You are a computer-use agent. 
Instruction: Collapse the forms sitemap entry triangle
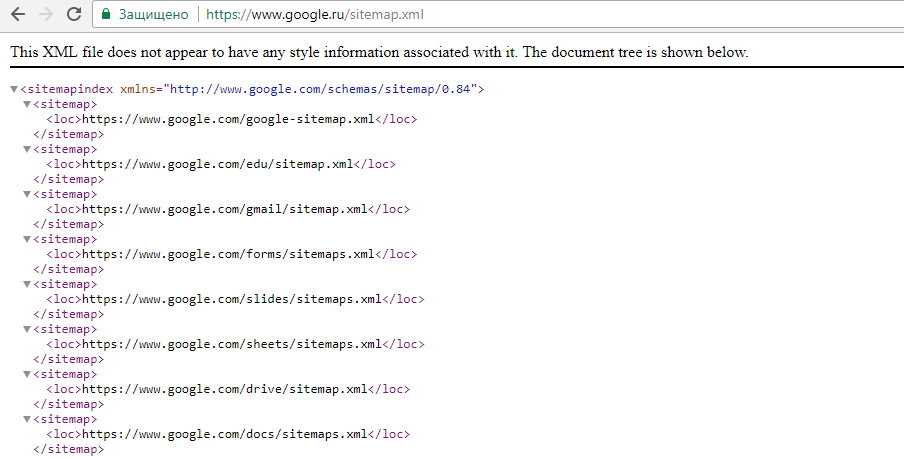point(27,239)
